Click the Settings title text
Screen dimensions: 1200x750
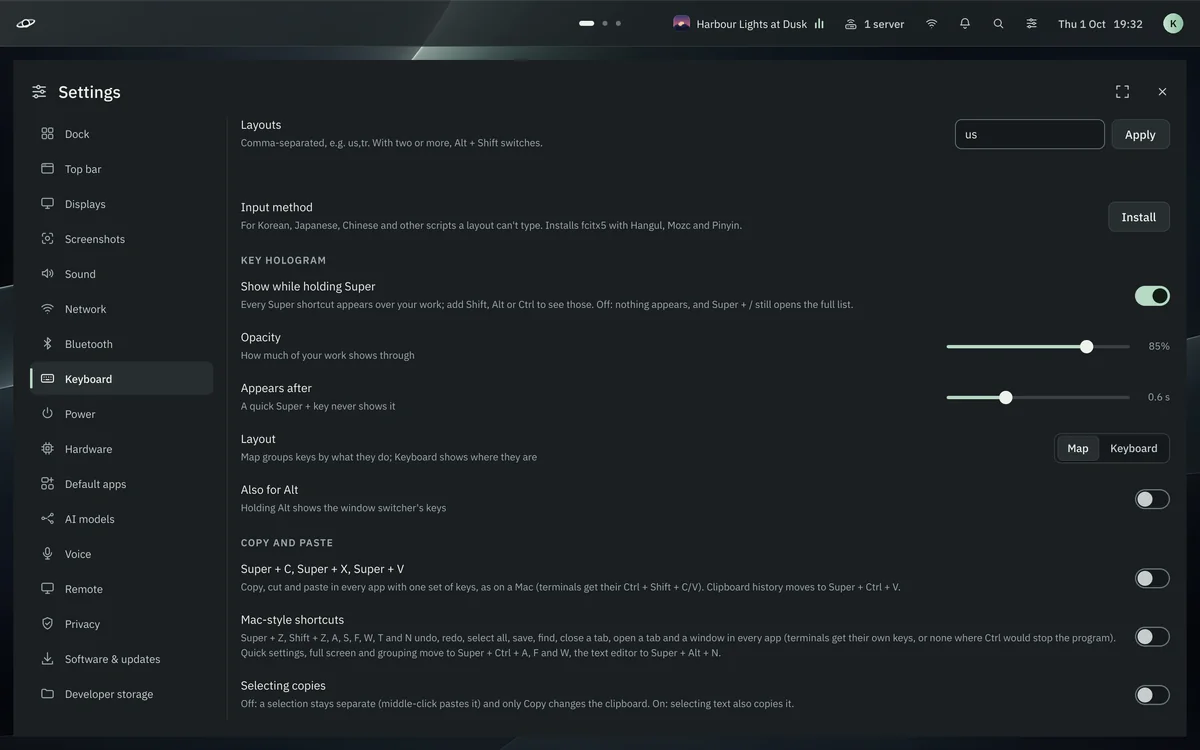click(x=89, y=92)
